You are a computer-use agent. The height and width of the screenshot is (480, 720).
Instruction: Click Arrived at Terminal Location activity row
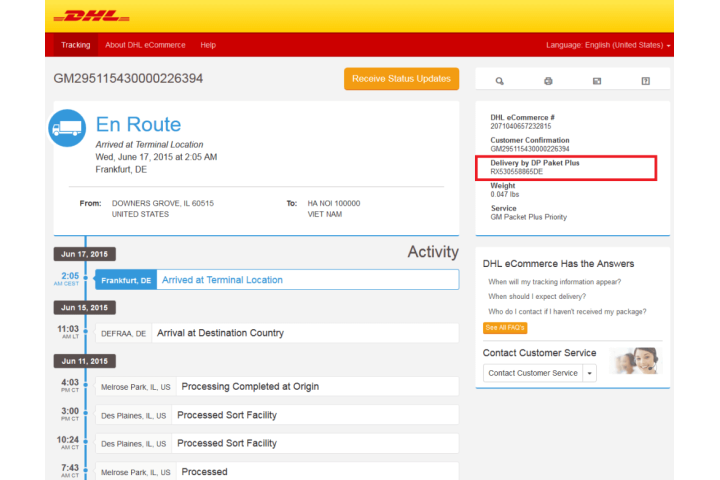(277, 280)
